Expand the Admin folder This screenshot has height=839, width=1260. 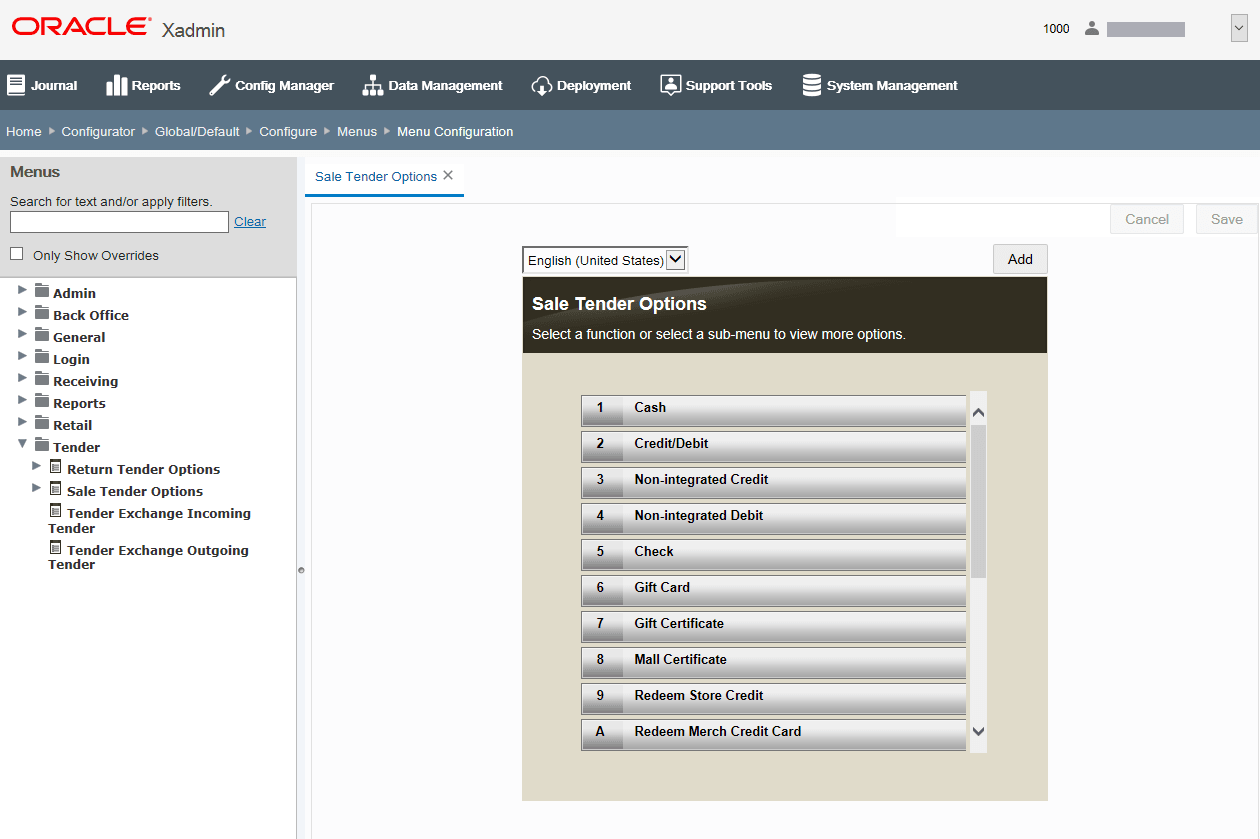point(22,292)
